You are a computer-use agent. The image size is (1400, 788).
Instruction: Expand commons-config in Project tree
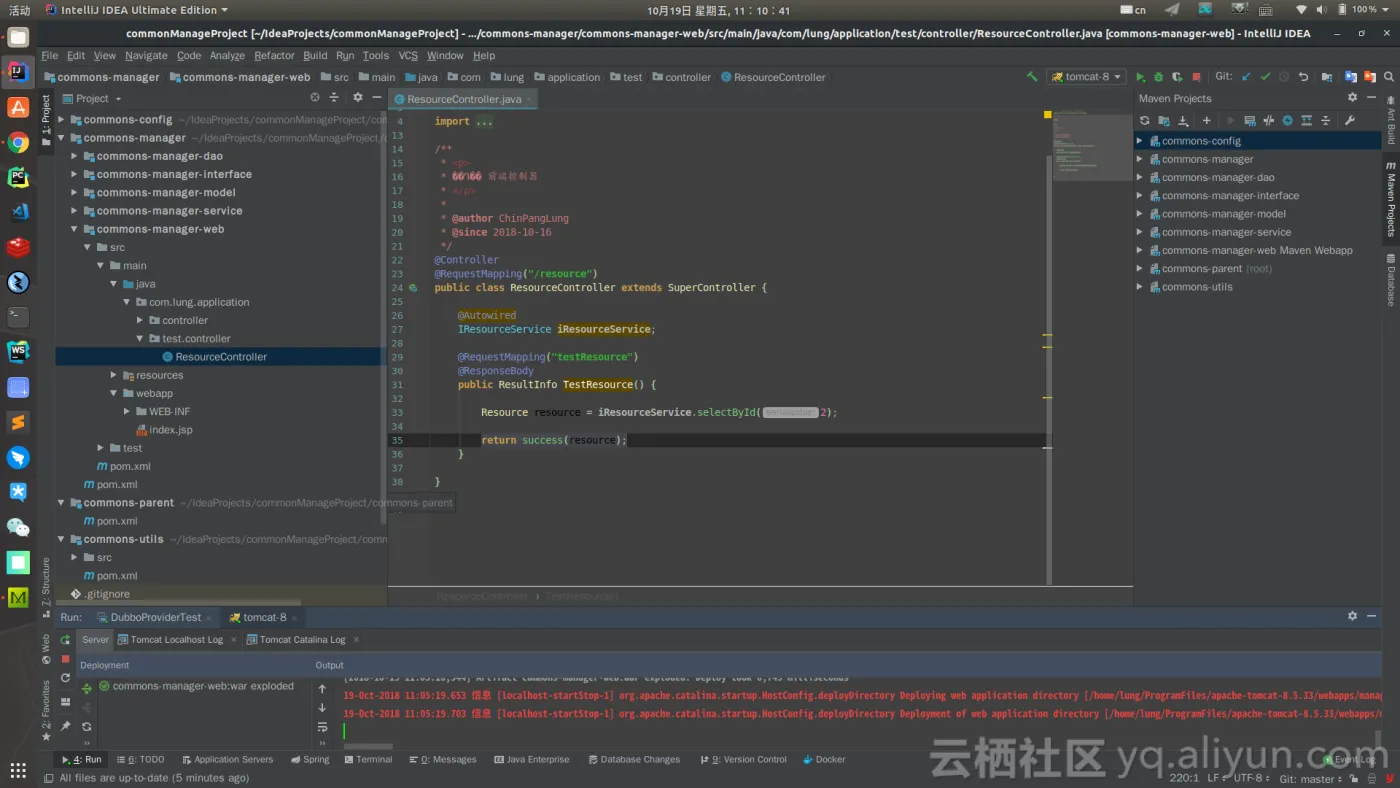point(61,120)
